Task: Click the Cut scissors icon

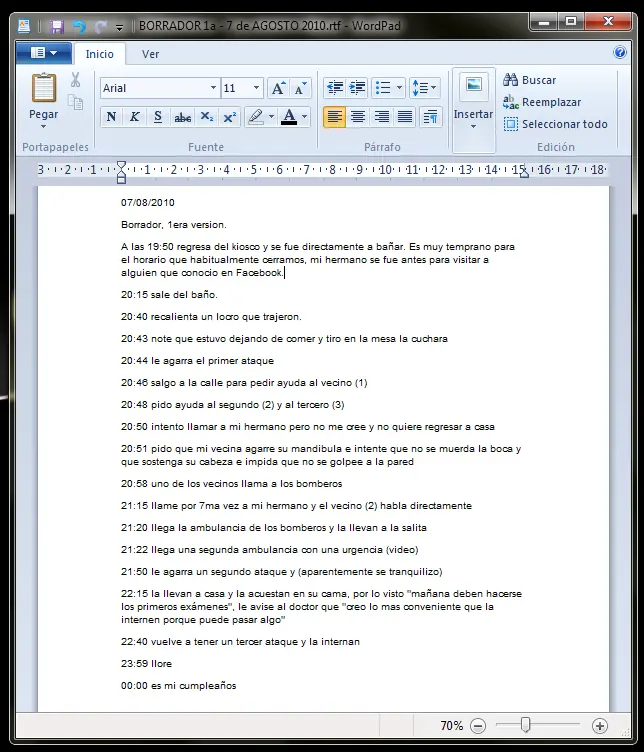Action: coord(75,80)
